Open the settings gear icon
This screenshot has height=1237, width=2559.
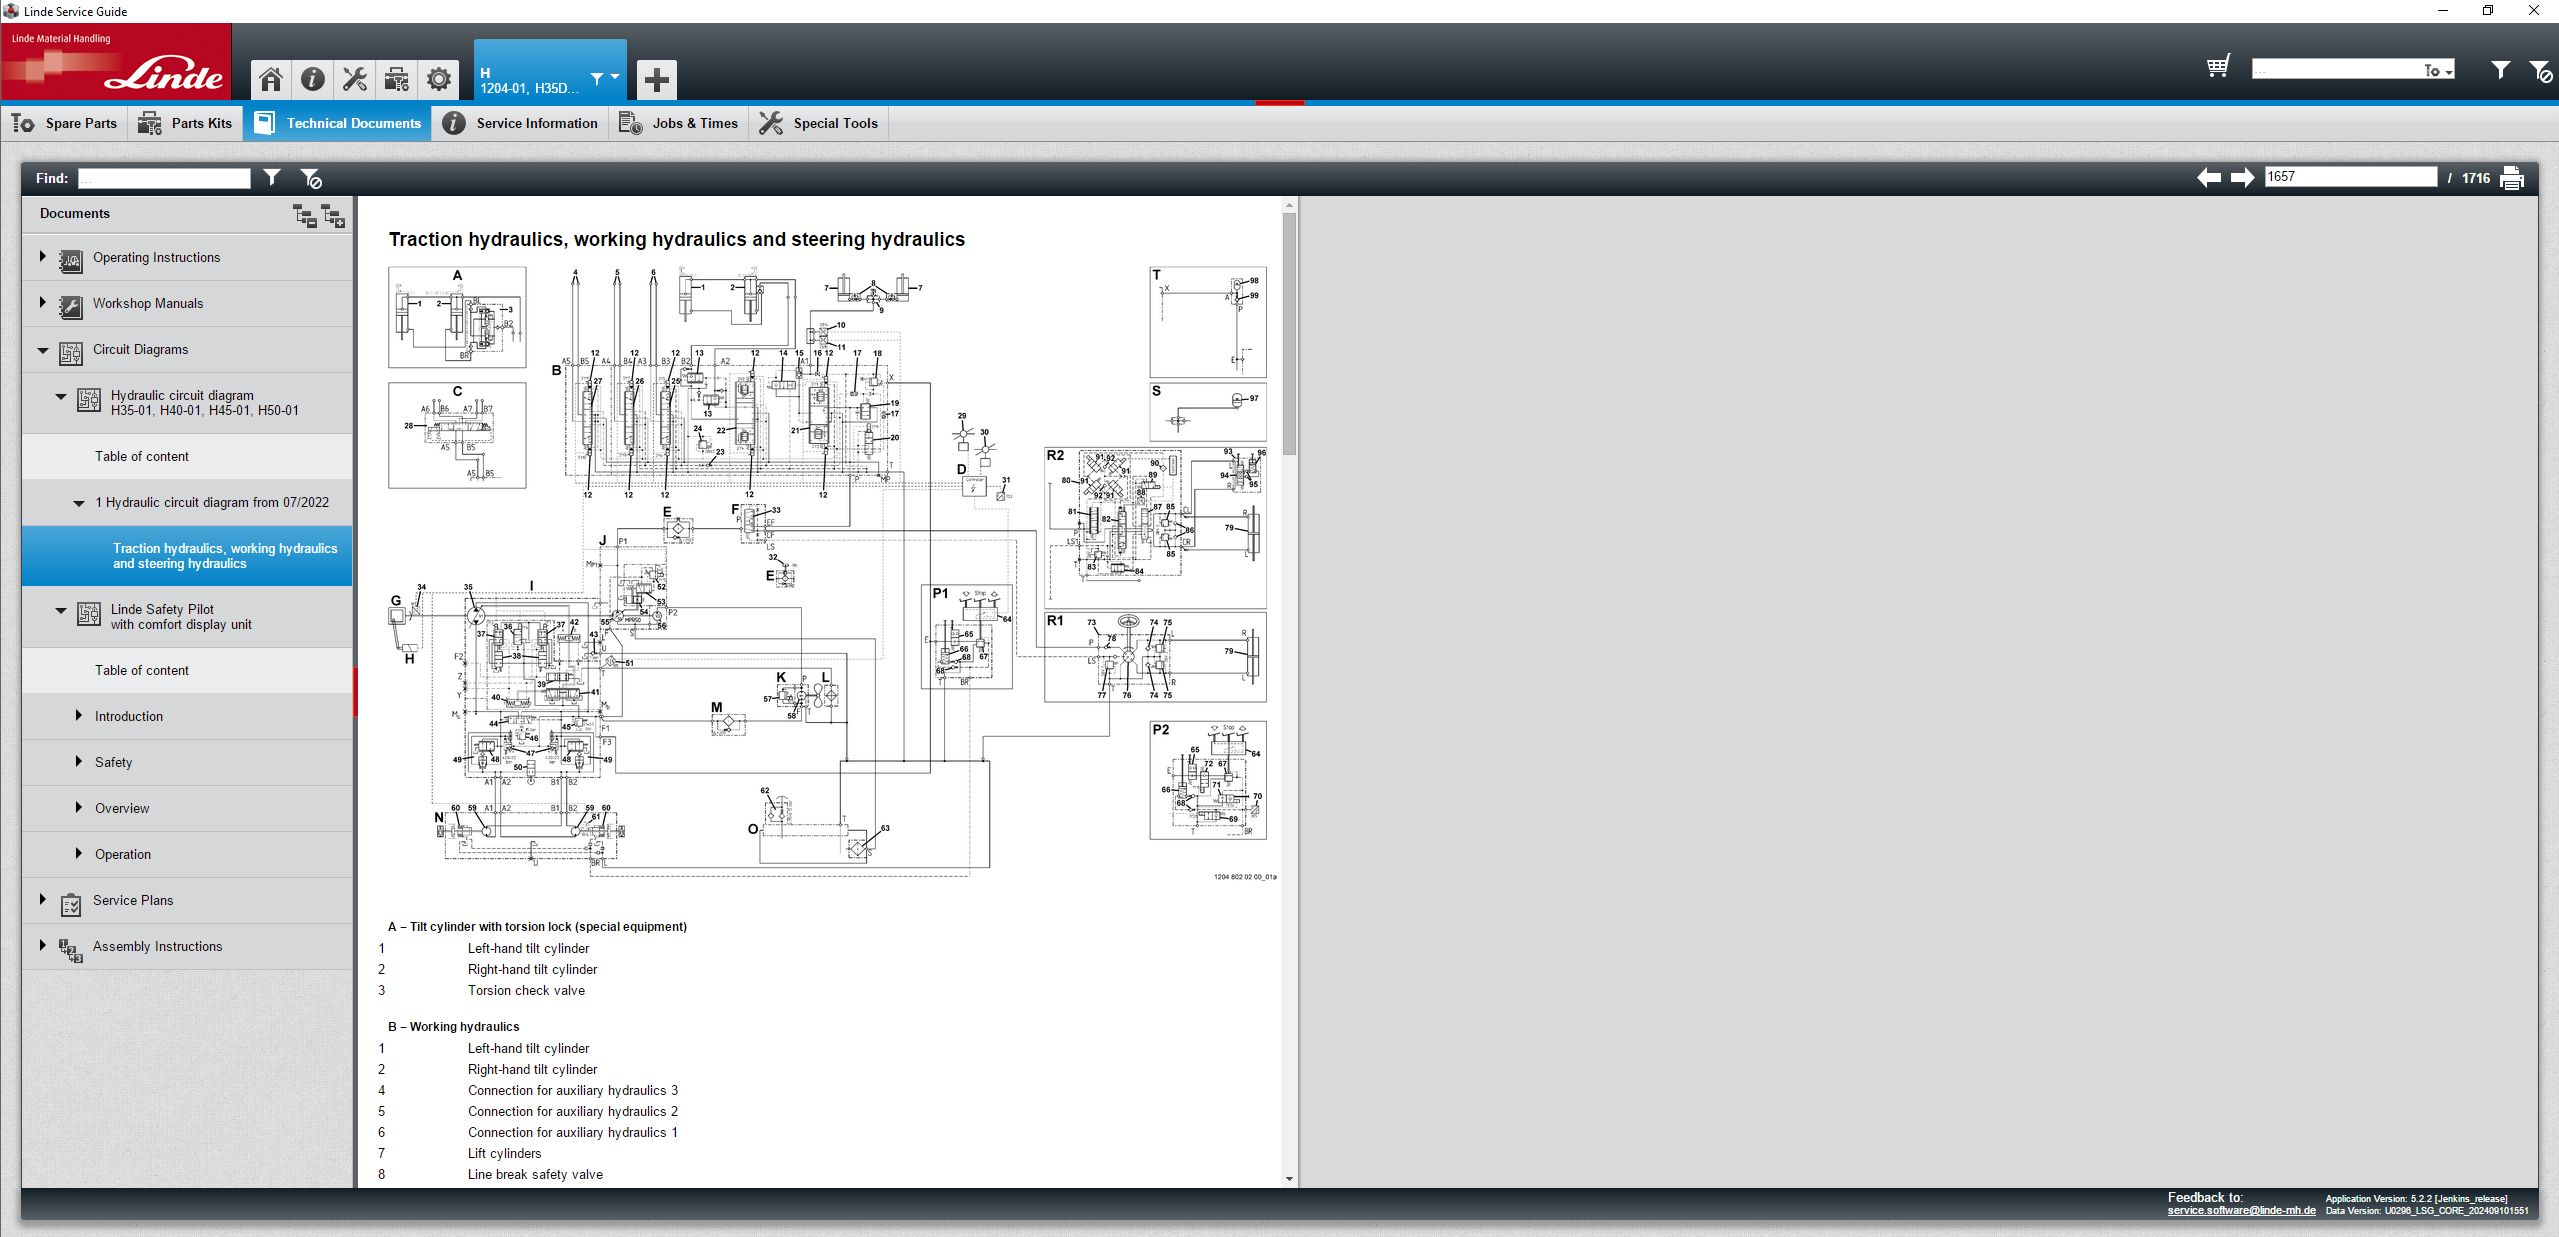point(438,79)
